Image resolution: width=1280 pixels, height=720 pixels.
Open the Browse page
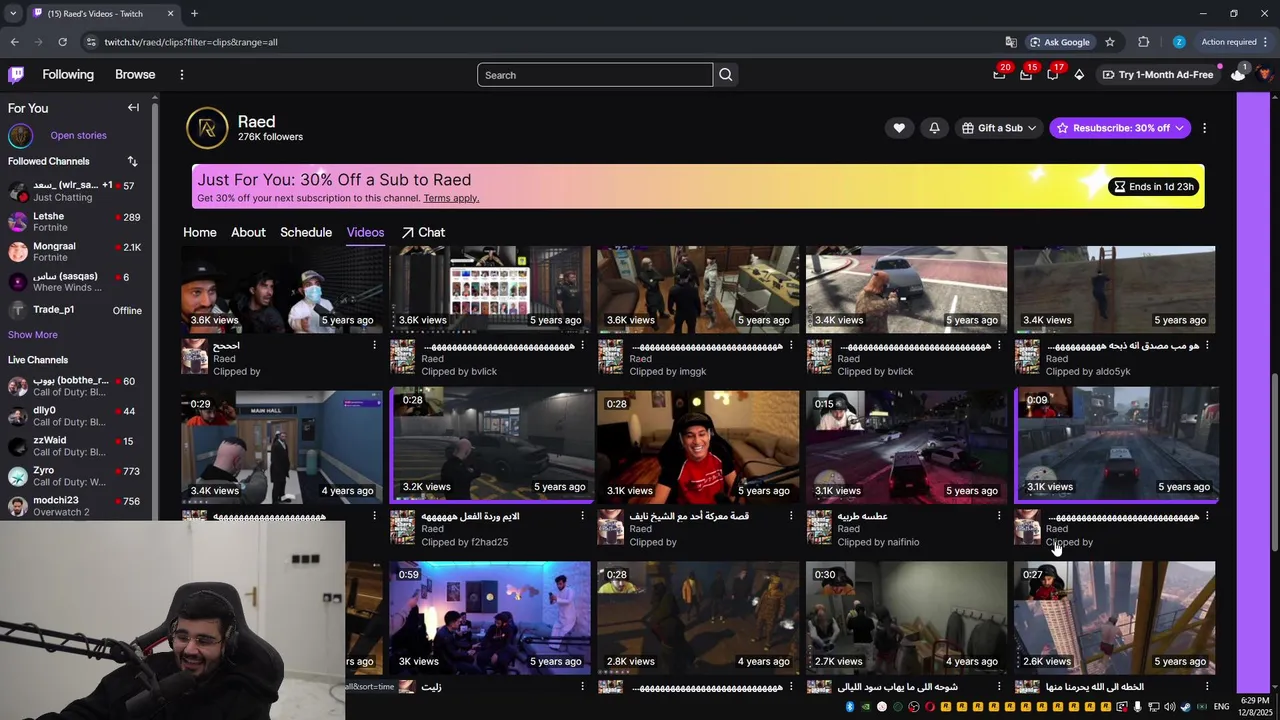click(135, 75)
